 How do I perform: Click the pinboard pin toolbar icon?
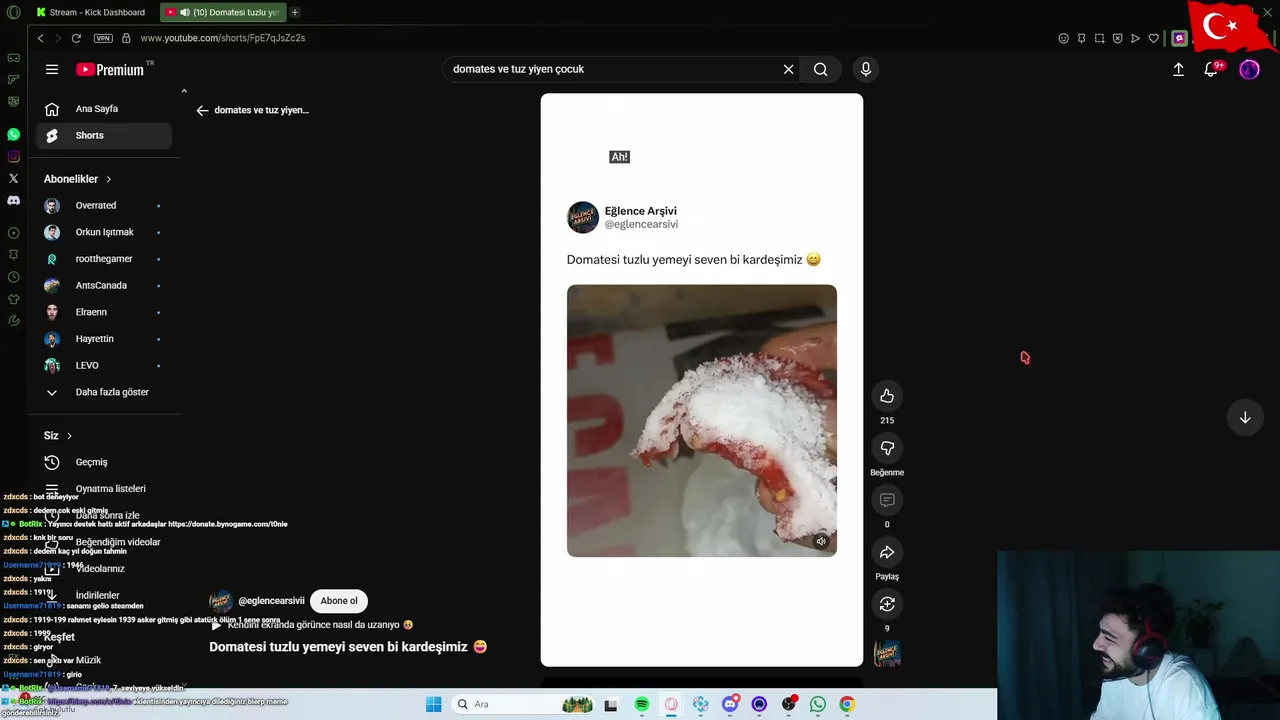click(1081, 38)
